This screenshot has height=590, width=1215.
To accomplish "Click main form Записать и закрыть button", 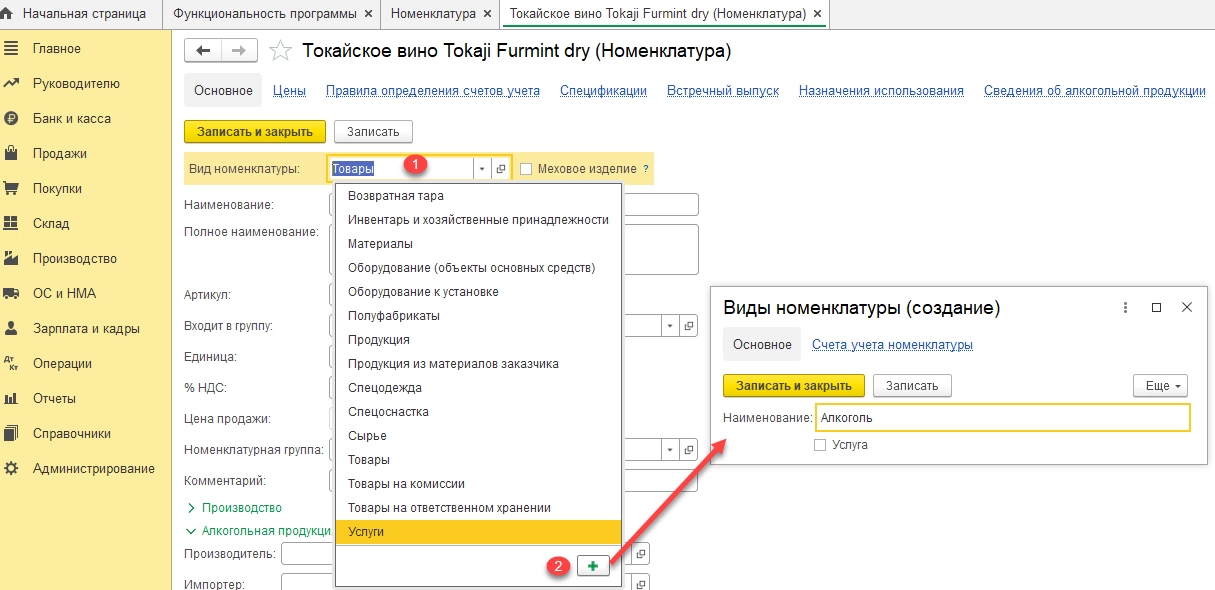I will coord(255,131).
